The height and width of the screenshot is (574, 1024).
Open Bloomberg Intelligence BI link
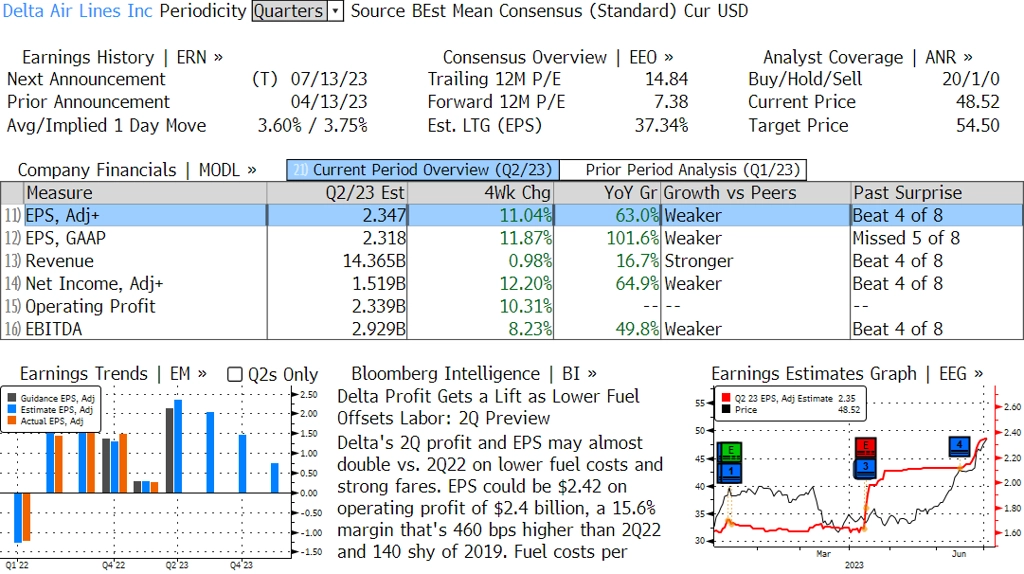pos(473,374)
